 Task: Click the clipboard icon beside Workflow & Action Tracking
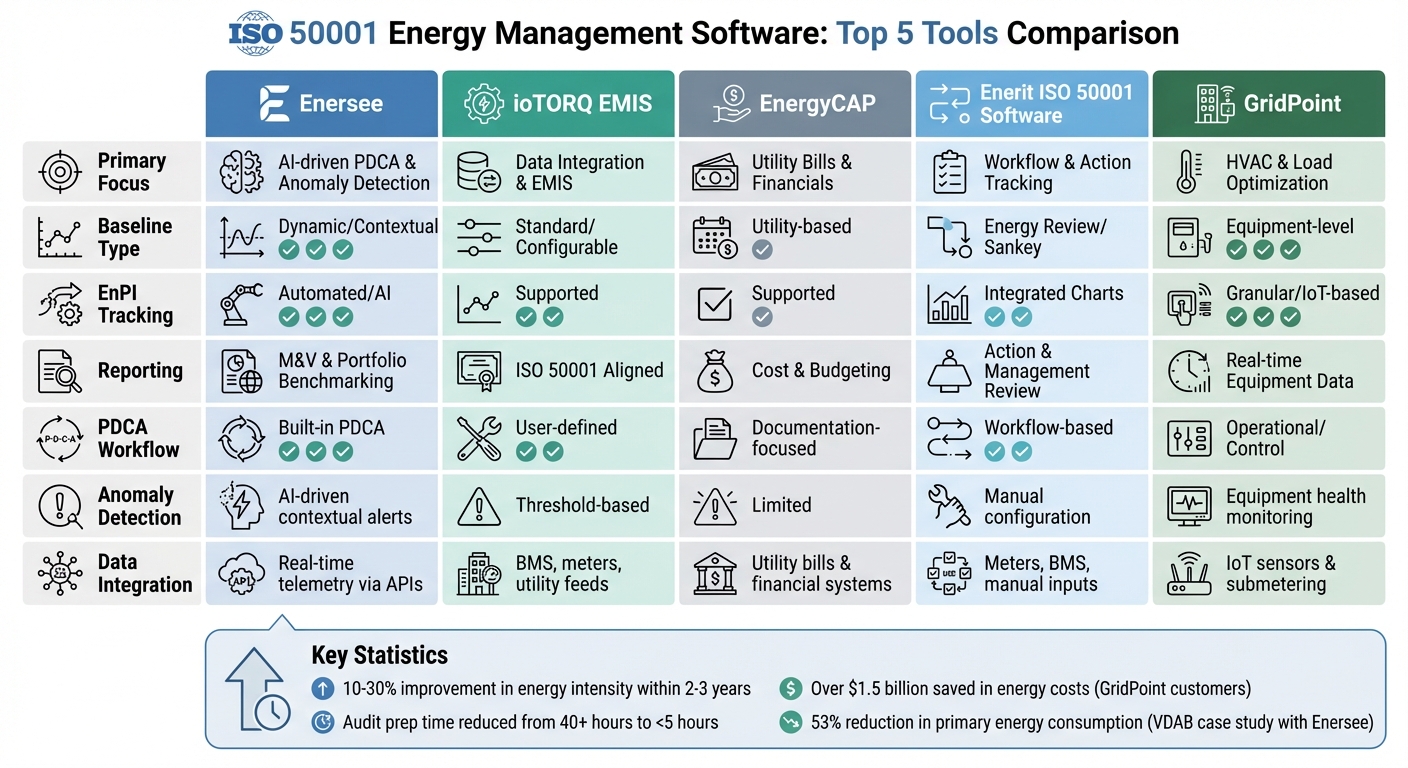[x=948, y=172]
